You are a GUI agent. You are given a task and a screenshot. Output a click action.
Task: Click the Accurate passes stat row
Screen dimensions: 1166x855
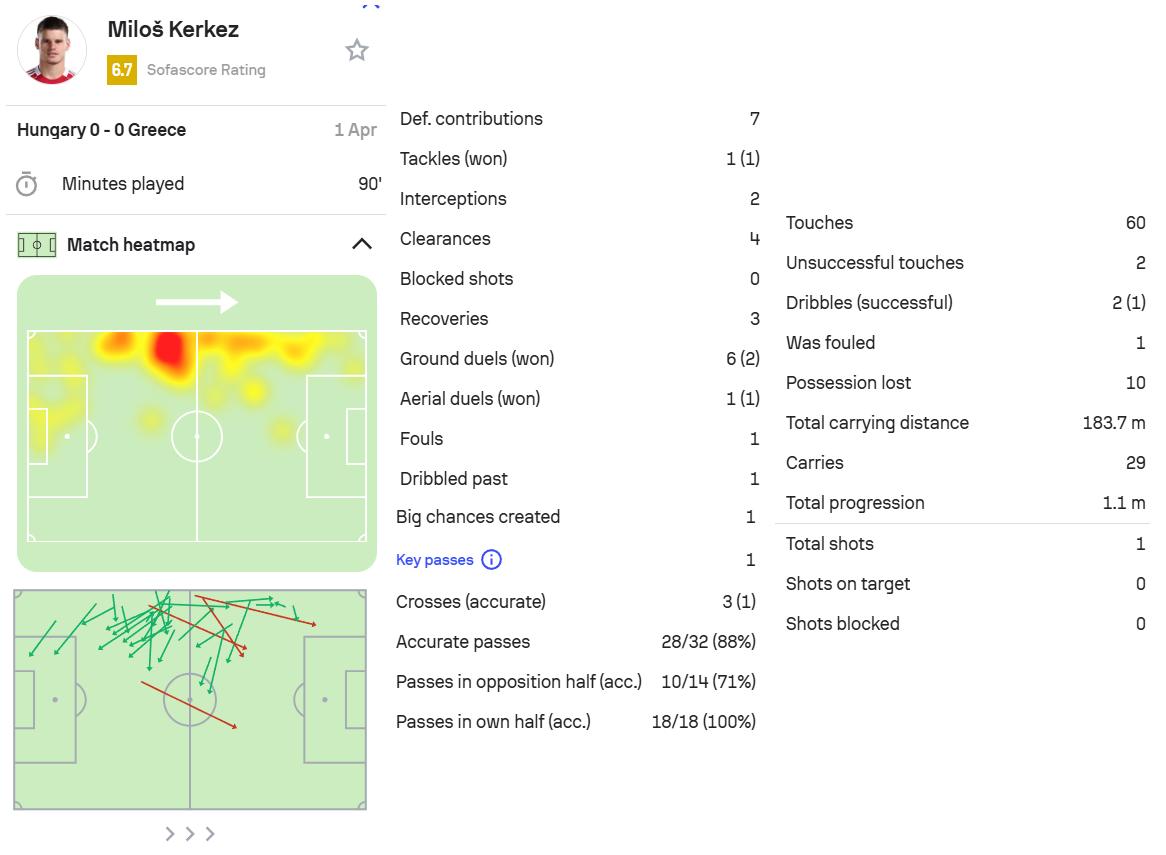point(576,642)
